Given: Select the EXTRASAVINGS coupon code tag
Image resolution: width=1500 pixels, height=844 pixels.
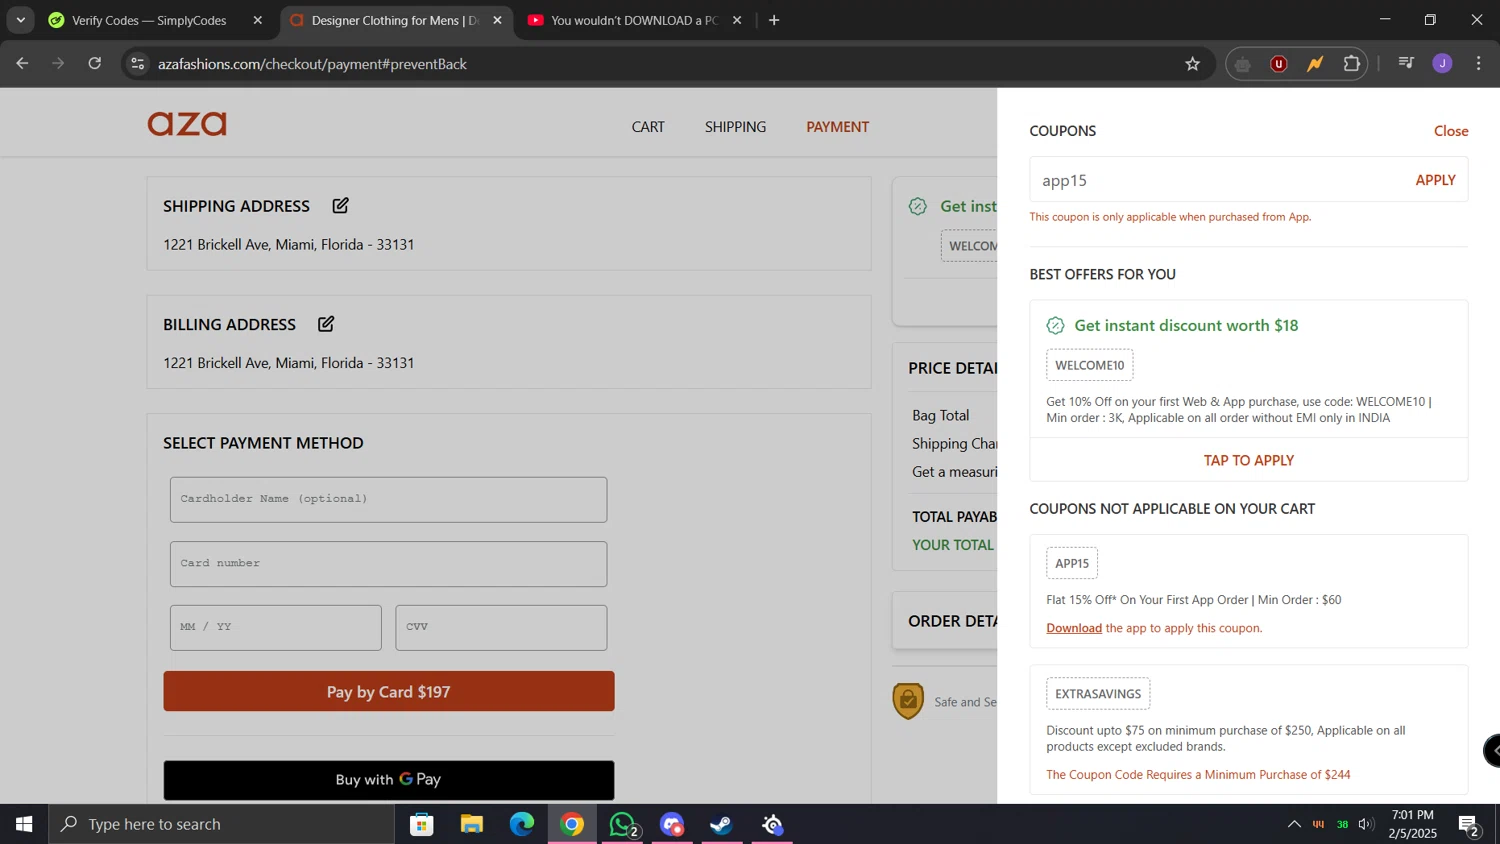Looking at the screenshot, I should pyautogui.click(x=1098, y=694).
